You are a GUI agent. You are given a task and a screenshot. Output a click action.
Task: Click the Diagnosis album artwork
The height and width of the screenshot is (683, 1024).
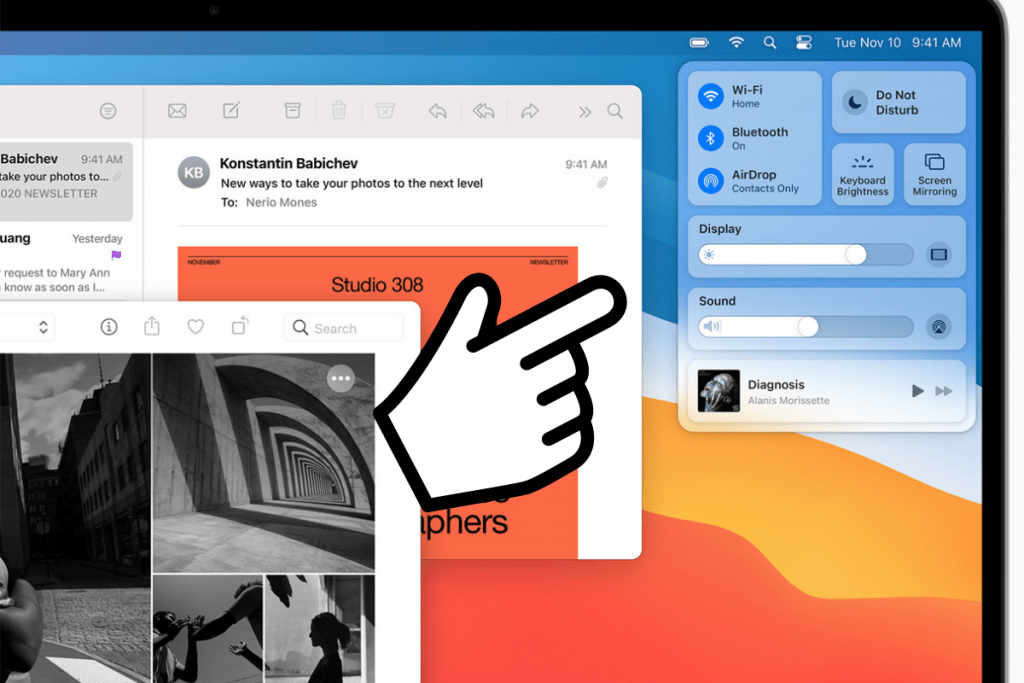(x=718, y=390)
